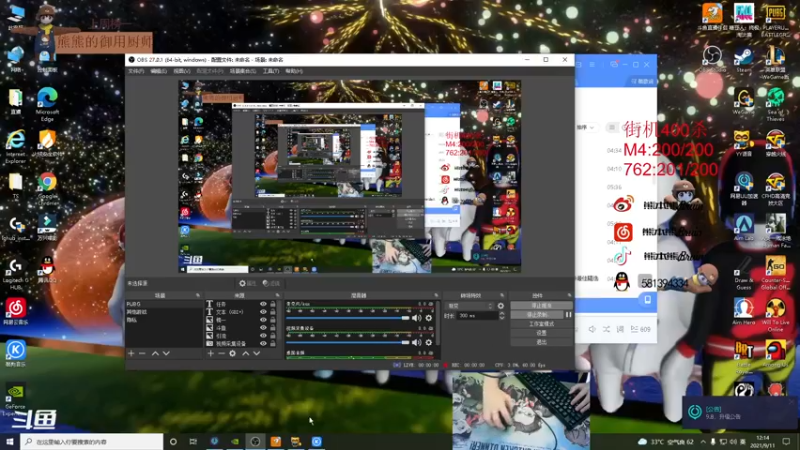The image size is (800, 450).
Task: Open the second OBS menu (编辑)
Action: coord(159,71)
